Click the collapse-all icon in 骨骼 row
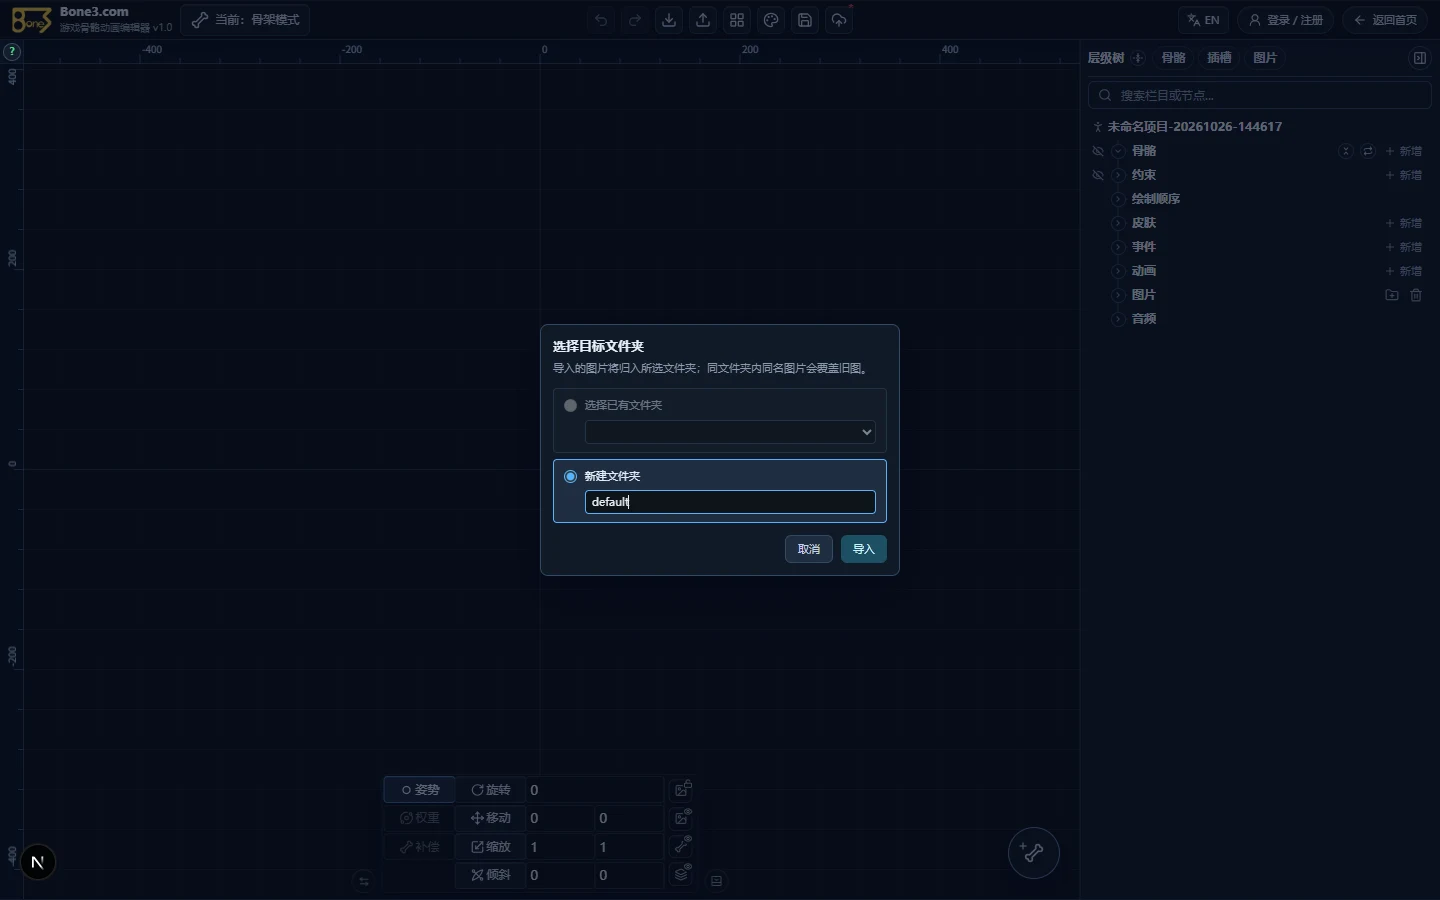The width and height of the screenshot is (1440, 900). 1346,151
